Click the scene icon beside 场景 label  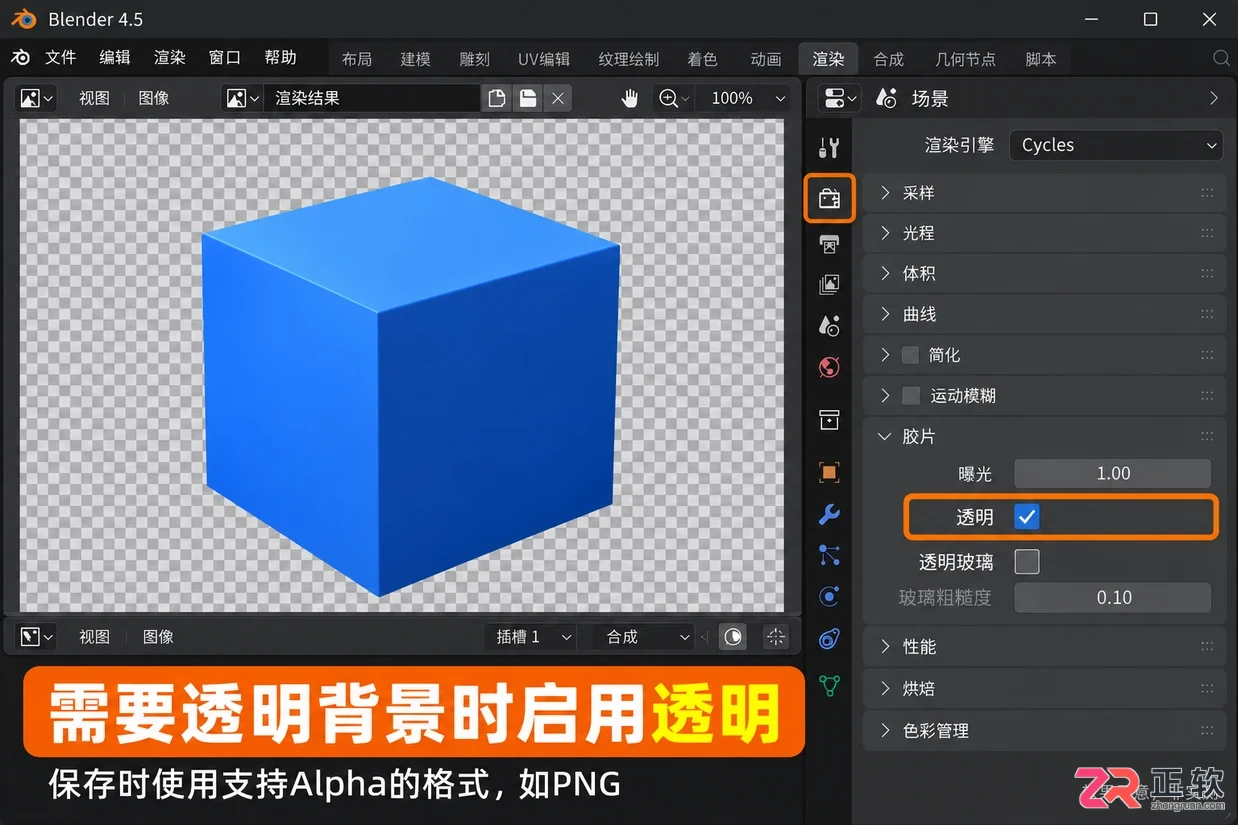[x=886, y=98]
